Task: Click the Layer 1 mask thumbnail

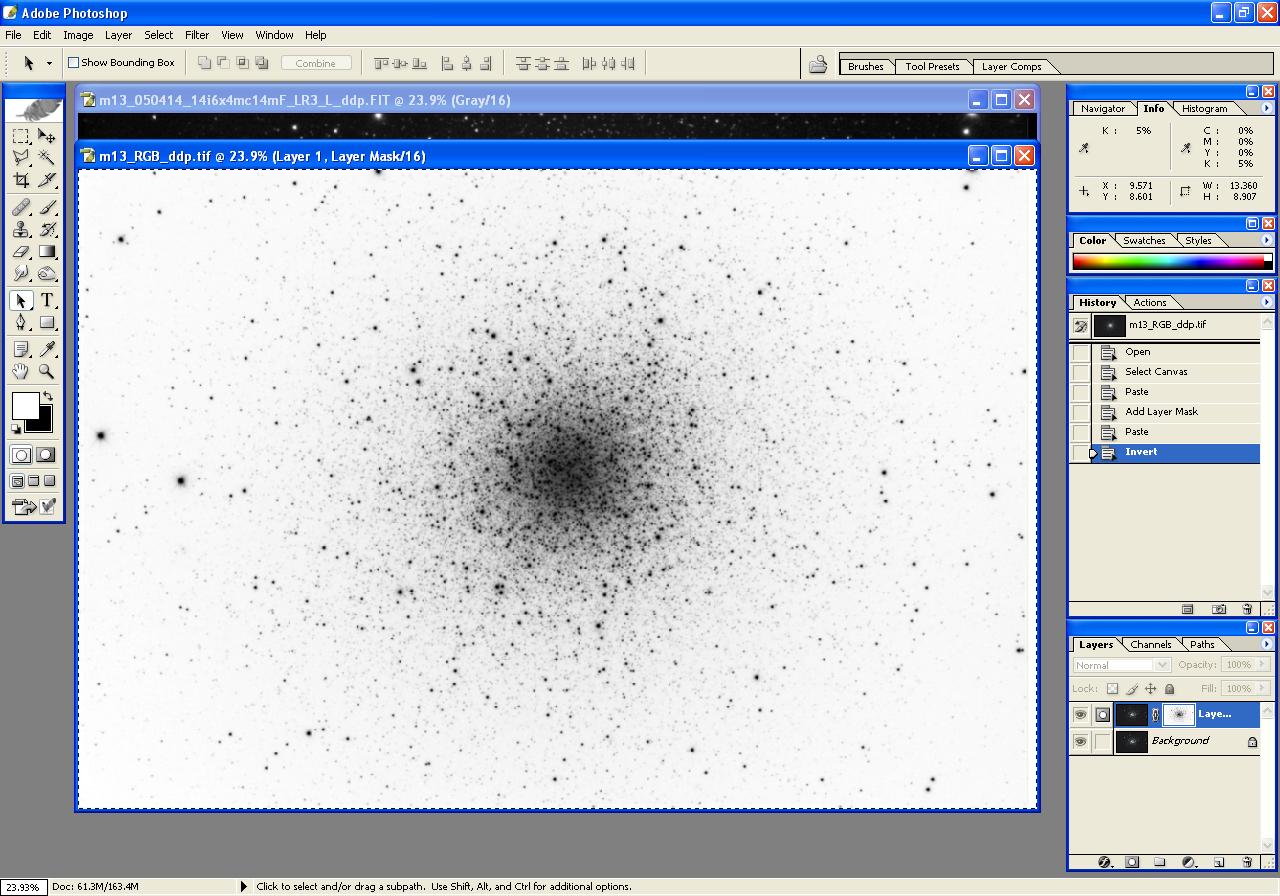Action: point(1179,715)
